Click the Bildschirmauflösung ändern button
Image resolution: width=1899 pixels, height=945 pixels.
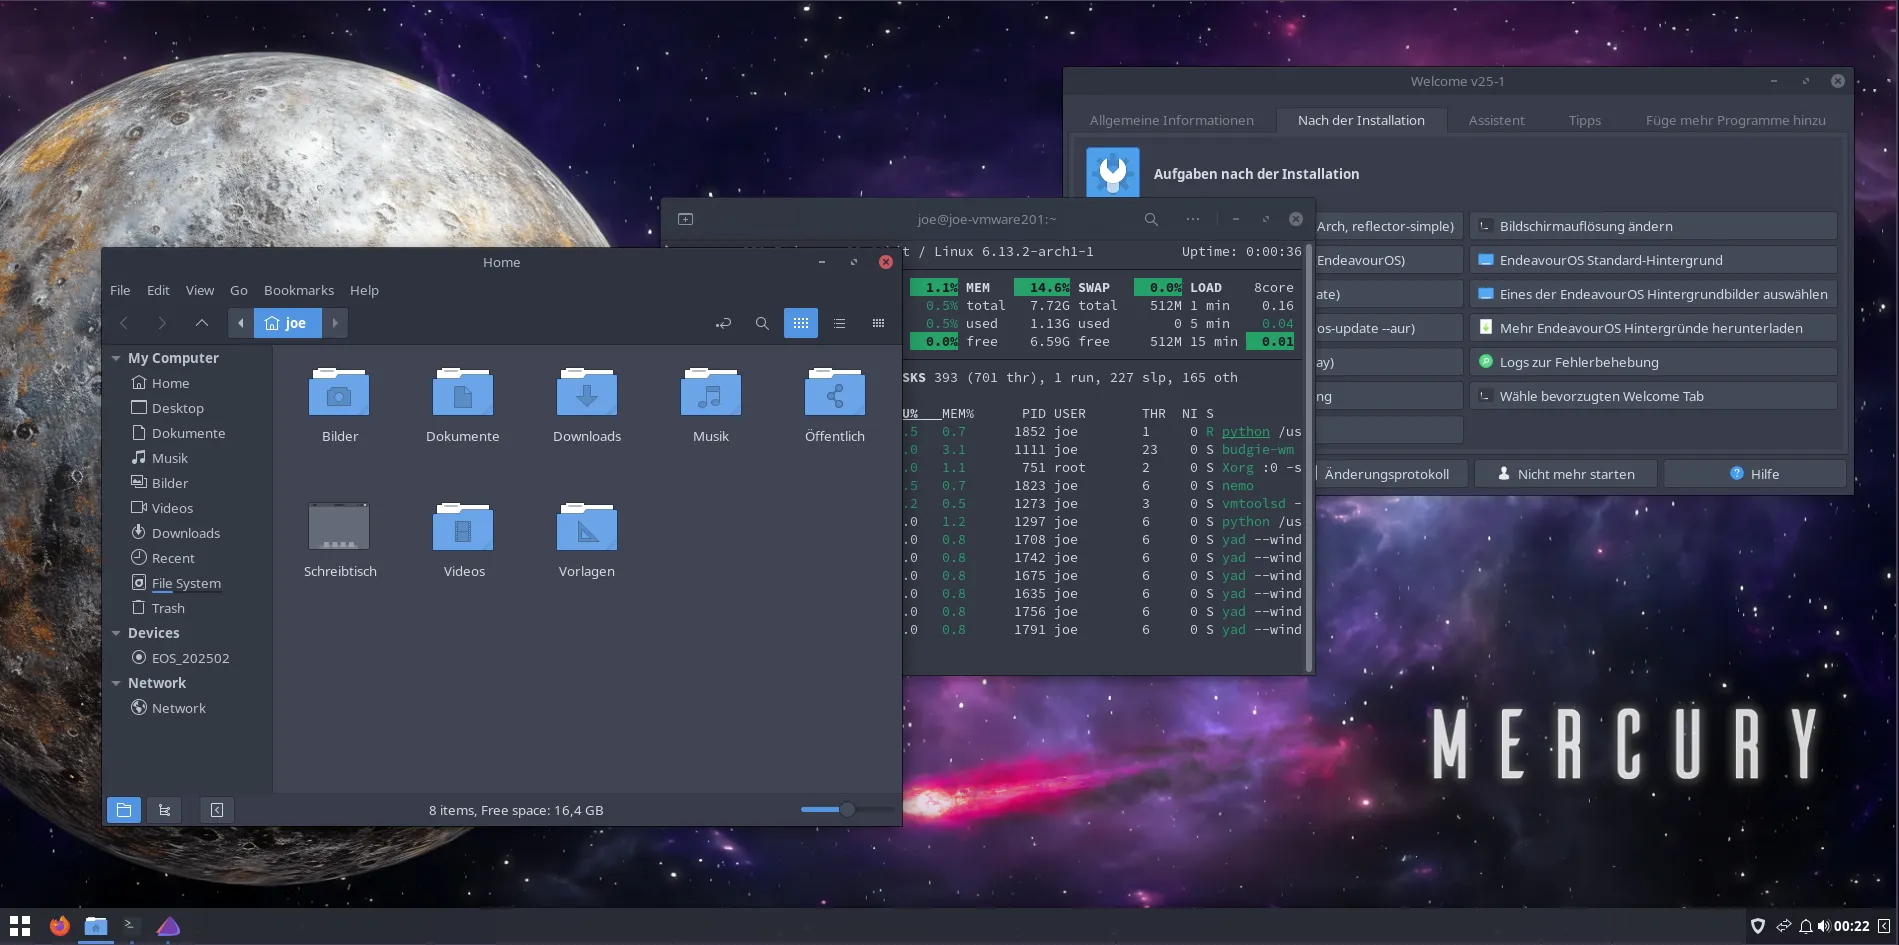[x=1653, y=226]
